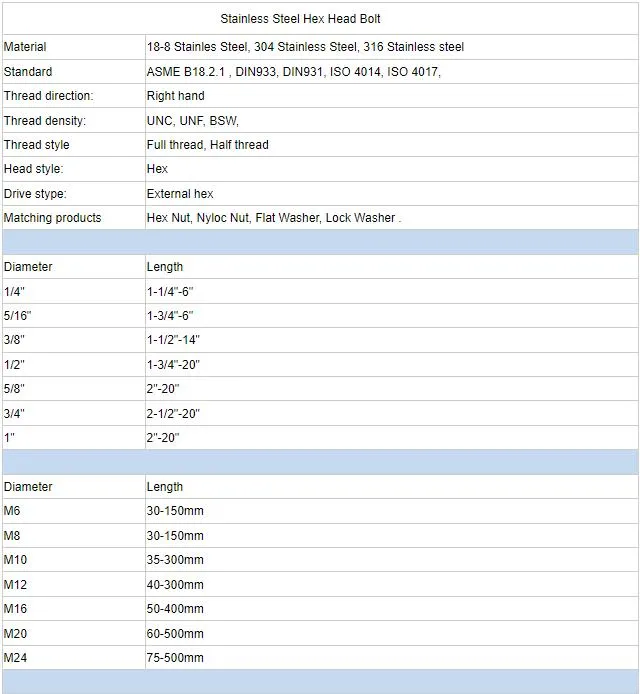Click the "Head style:" label
Viewport: 640px width, 694px height.
[x=33, y=170]
